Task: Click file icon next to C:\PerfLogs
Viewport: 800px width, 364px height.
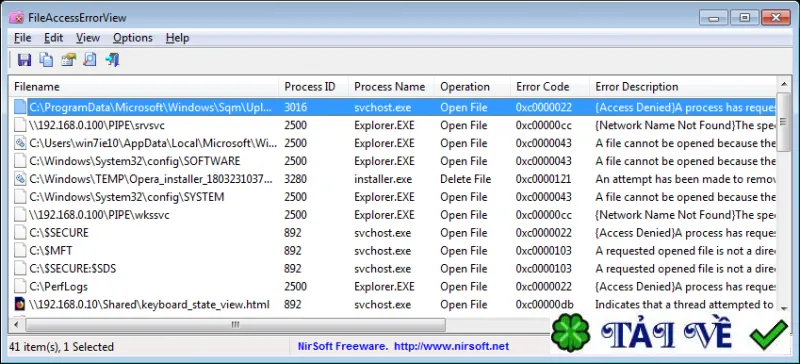Action: [20, 286]
